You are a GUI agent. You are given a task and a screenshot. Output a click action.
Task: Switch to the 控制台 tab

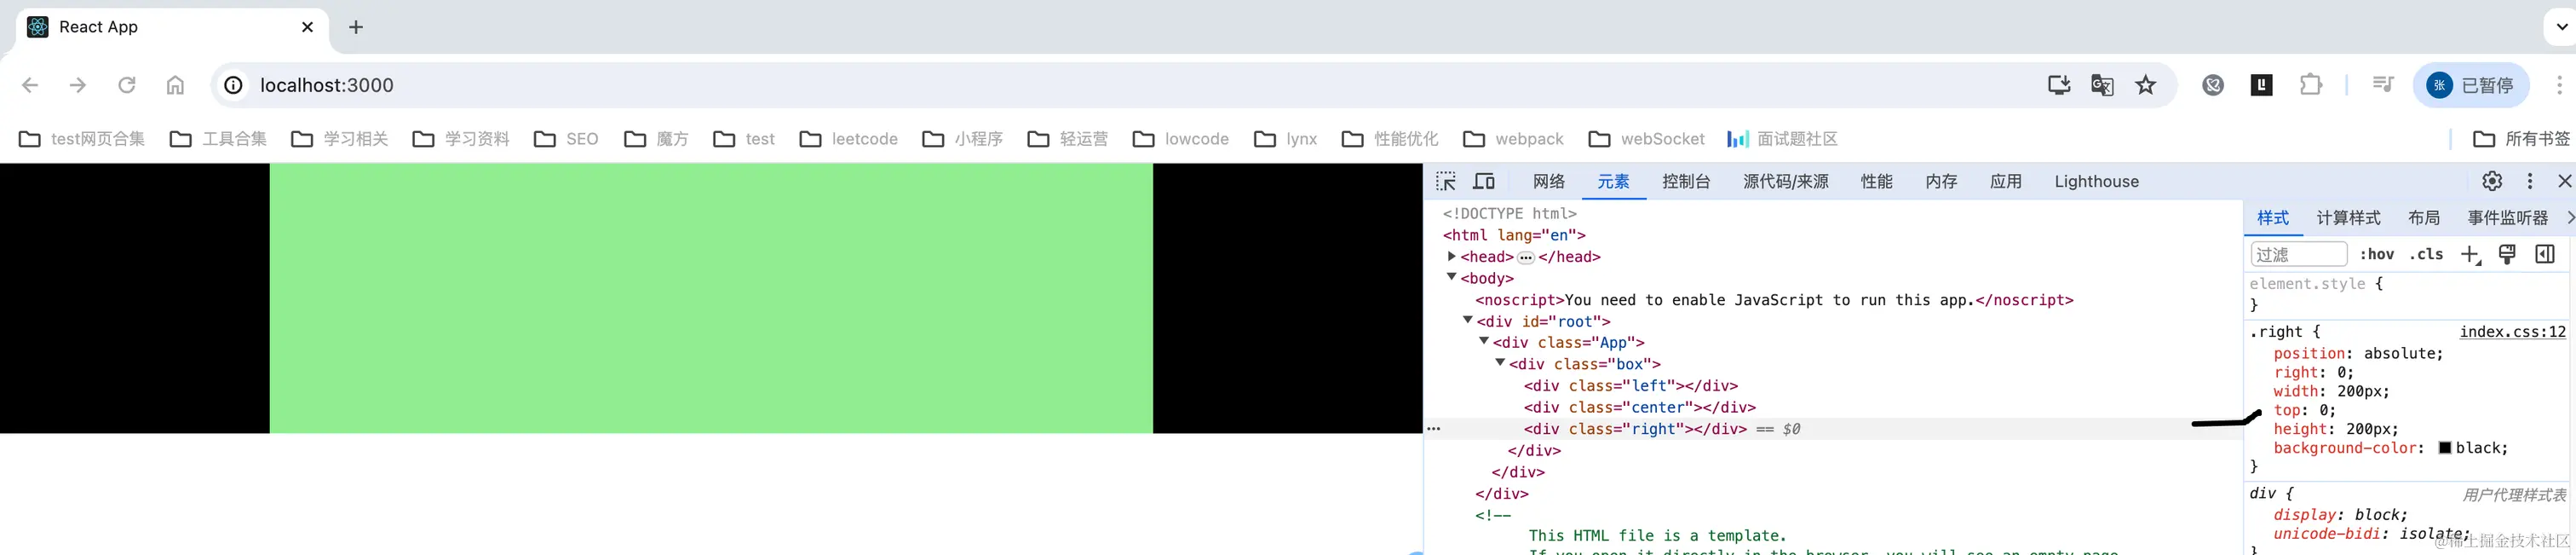(1686, 181)
